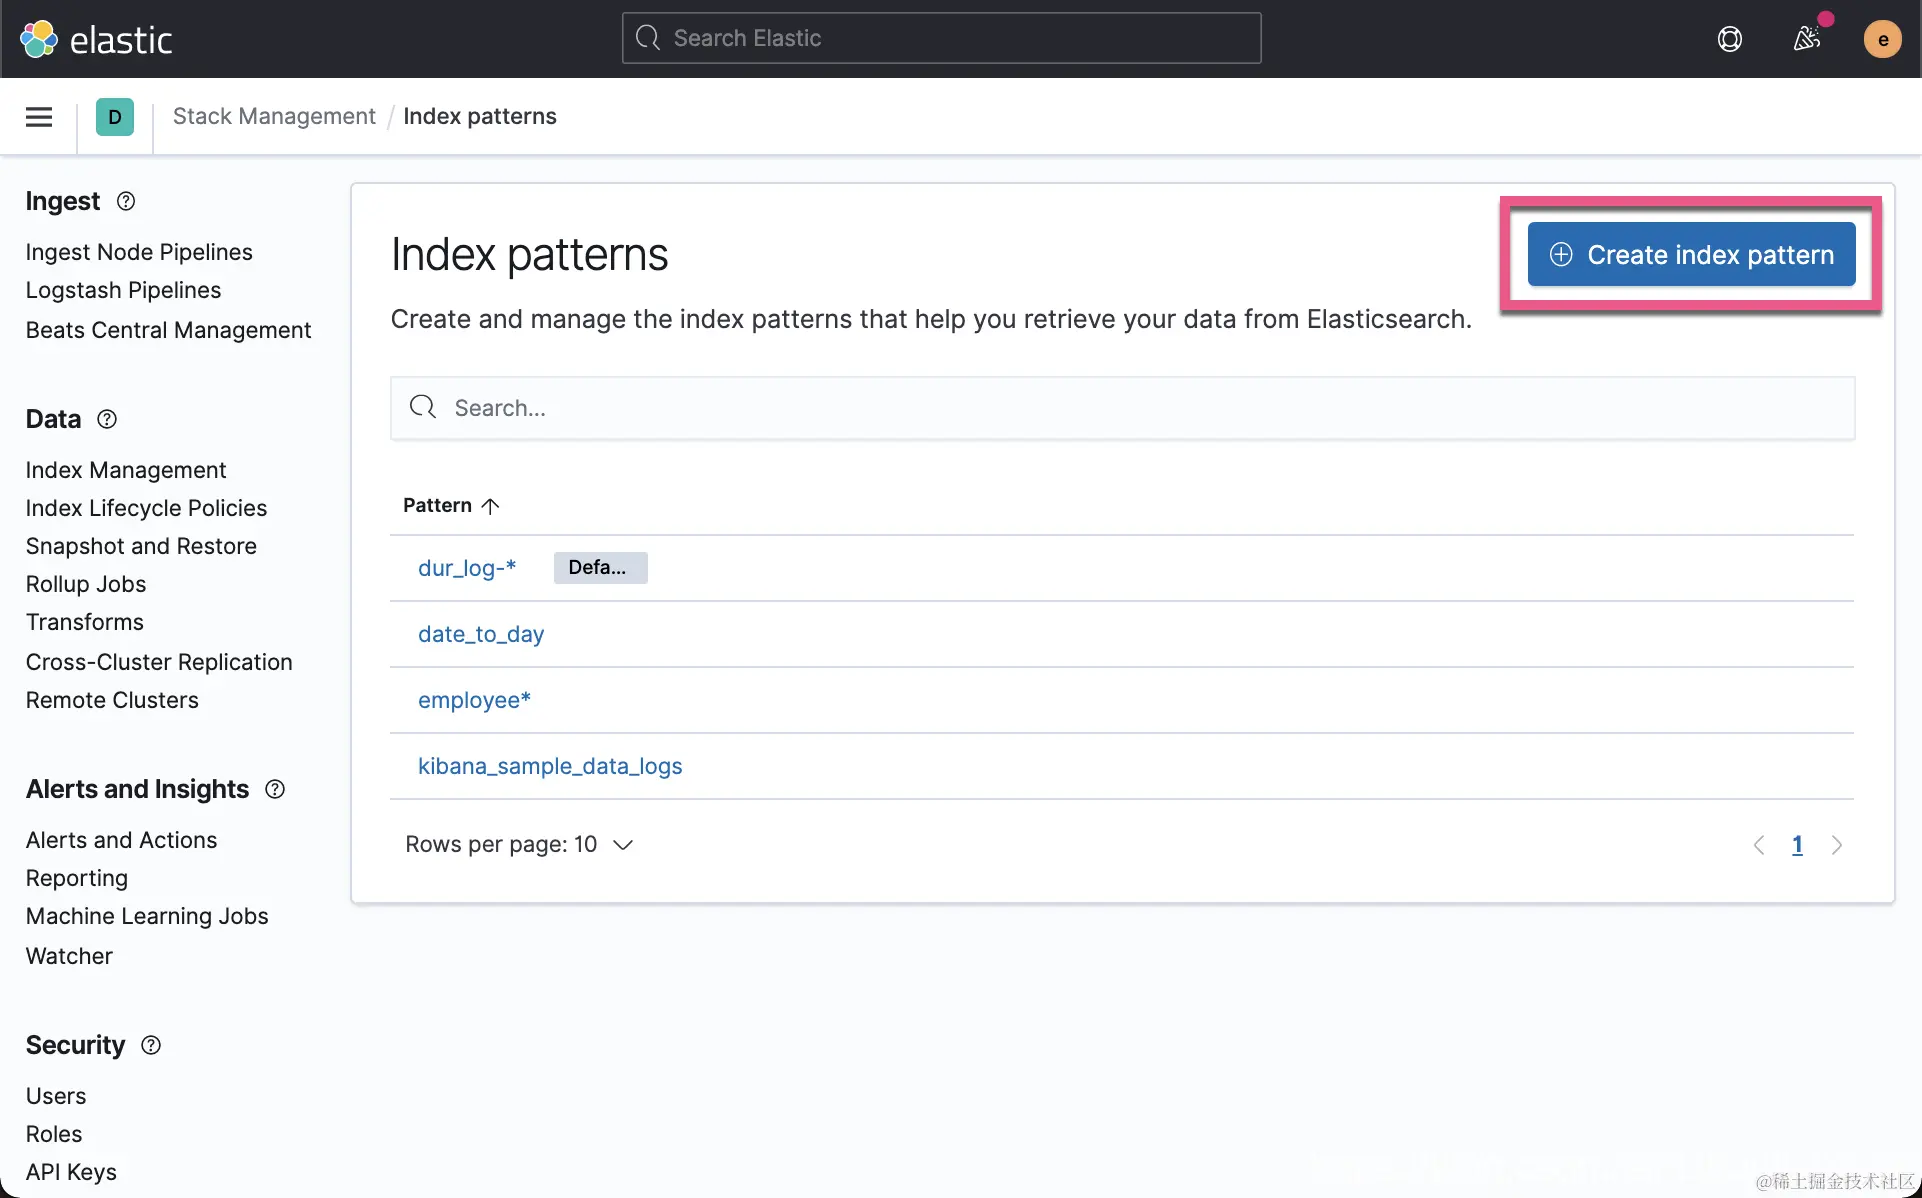Click help icon beside Alerts and Insights
Screen dimensions: 1922x1198
pos(275,789)
